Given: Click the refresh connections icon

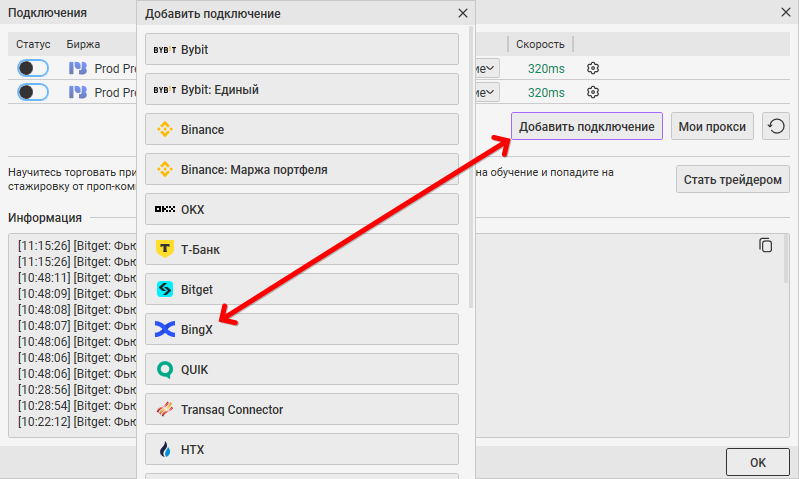Looking at the screenshot, I should [x=776, y=126].
